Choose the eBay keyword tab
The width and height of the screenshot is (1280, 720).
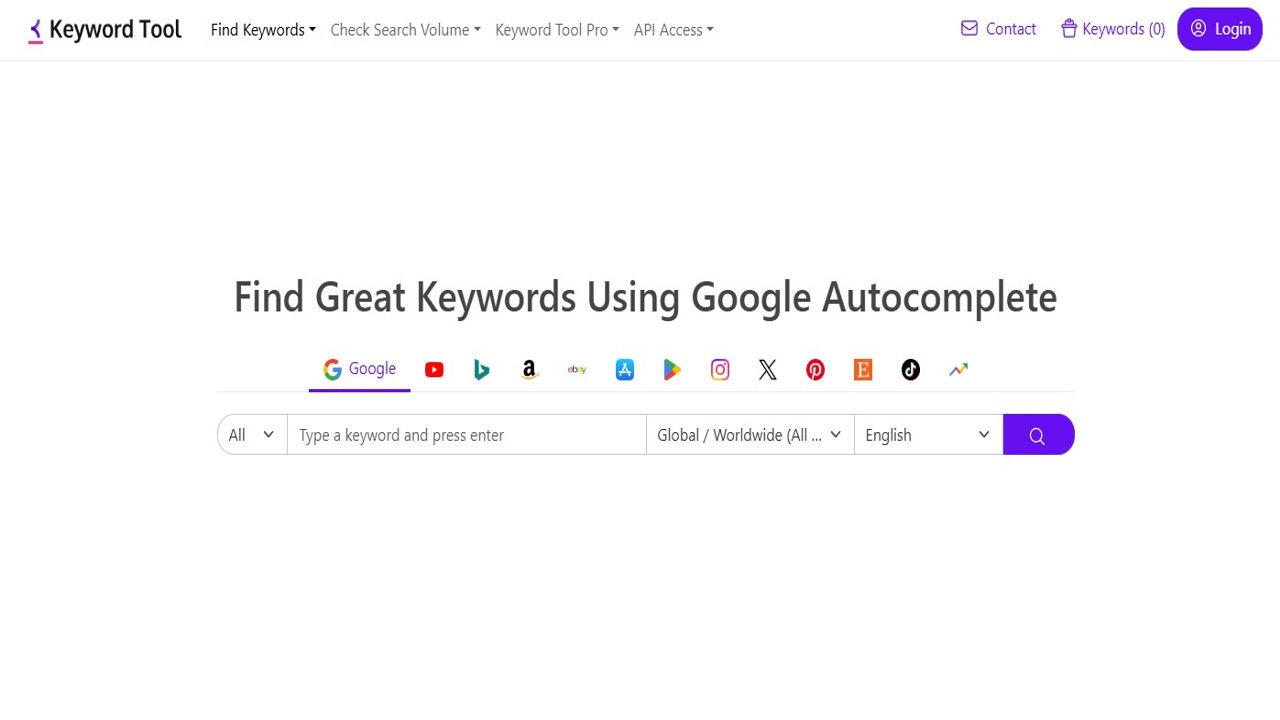tap(577, 370)
